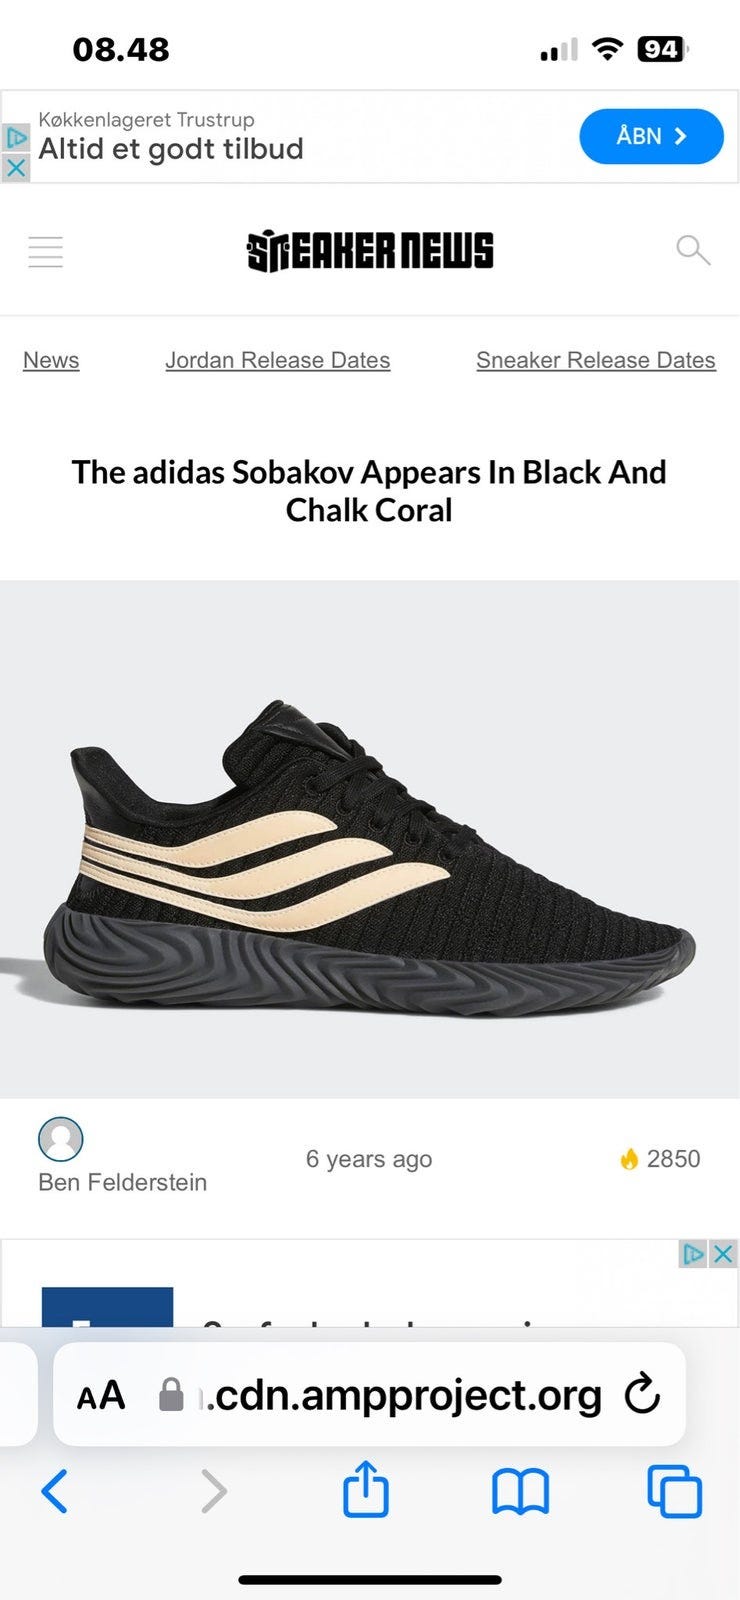This screenshot has width=740, height=1600.
Task: Tap the adidas Sobakov shoe image
Action: tap(370, 839)
